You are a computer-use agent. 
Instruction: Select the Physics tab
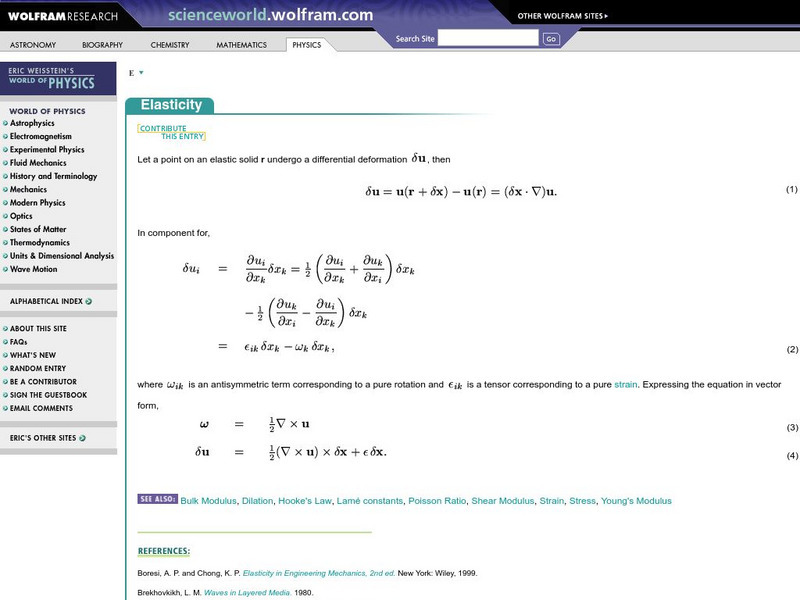pyautogui.click(x=307, y=45)
